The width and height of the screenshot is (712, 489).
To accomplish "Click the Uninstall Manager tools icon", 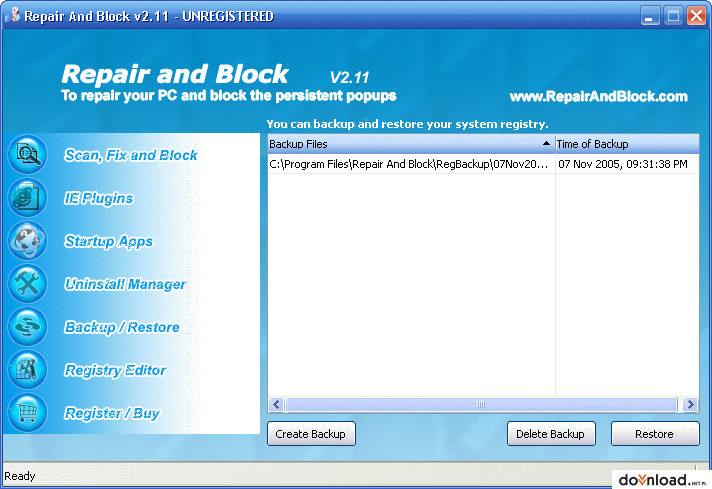I will coord(28,284).
